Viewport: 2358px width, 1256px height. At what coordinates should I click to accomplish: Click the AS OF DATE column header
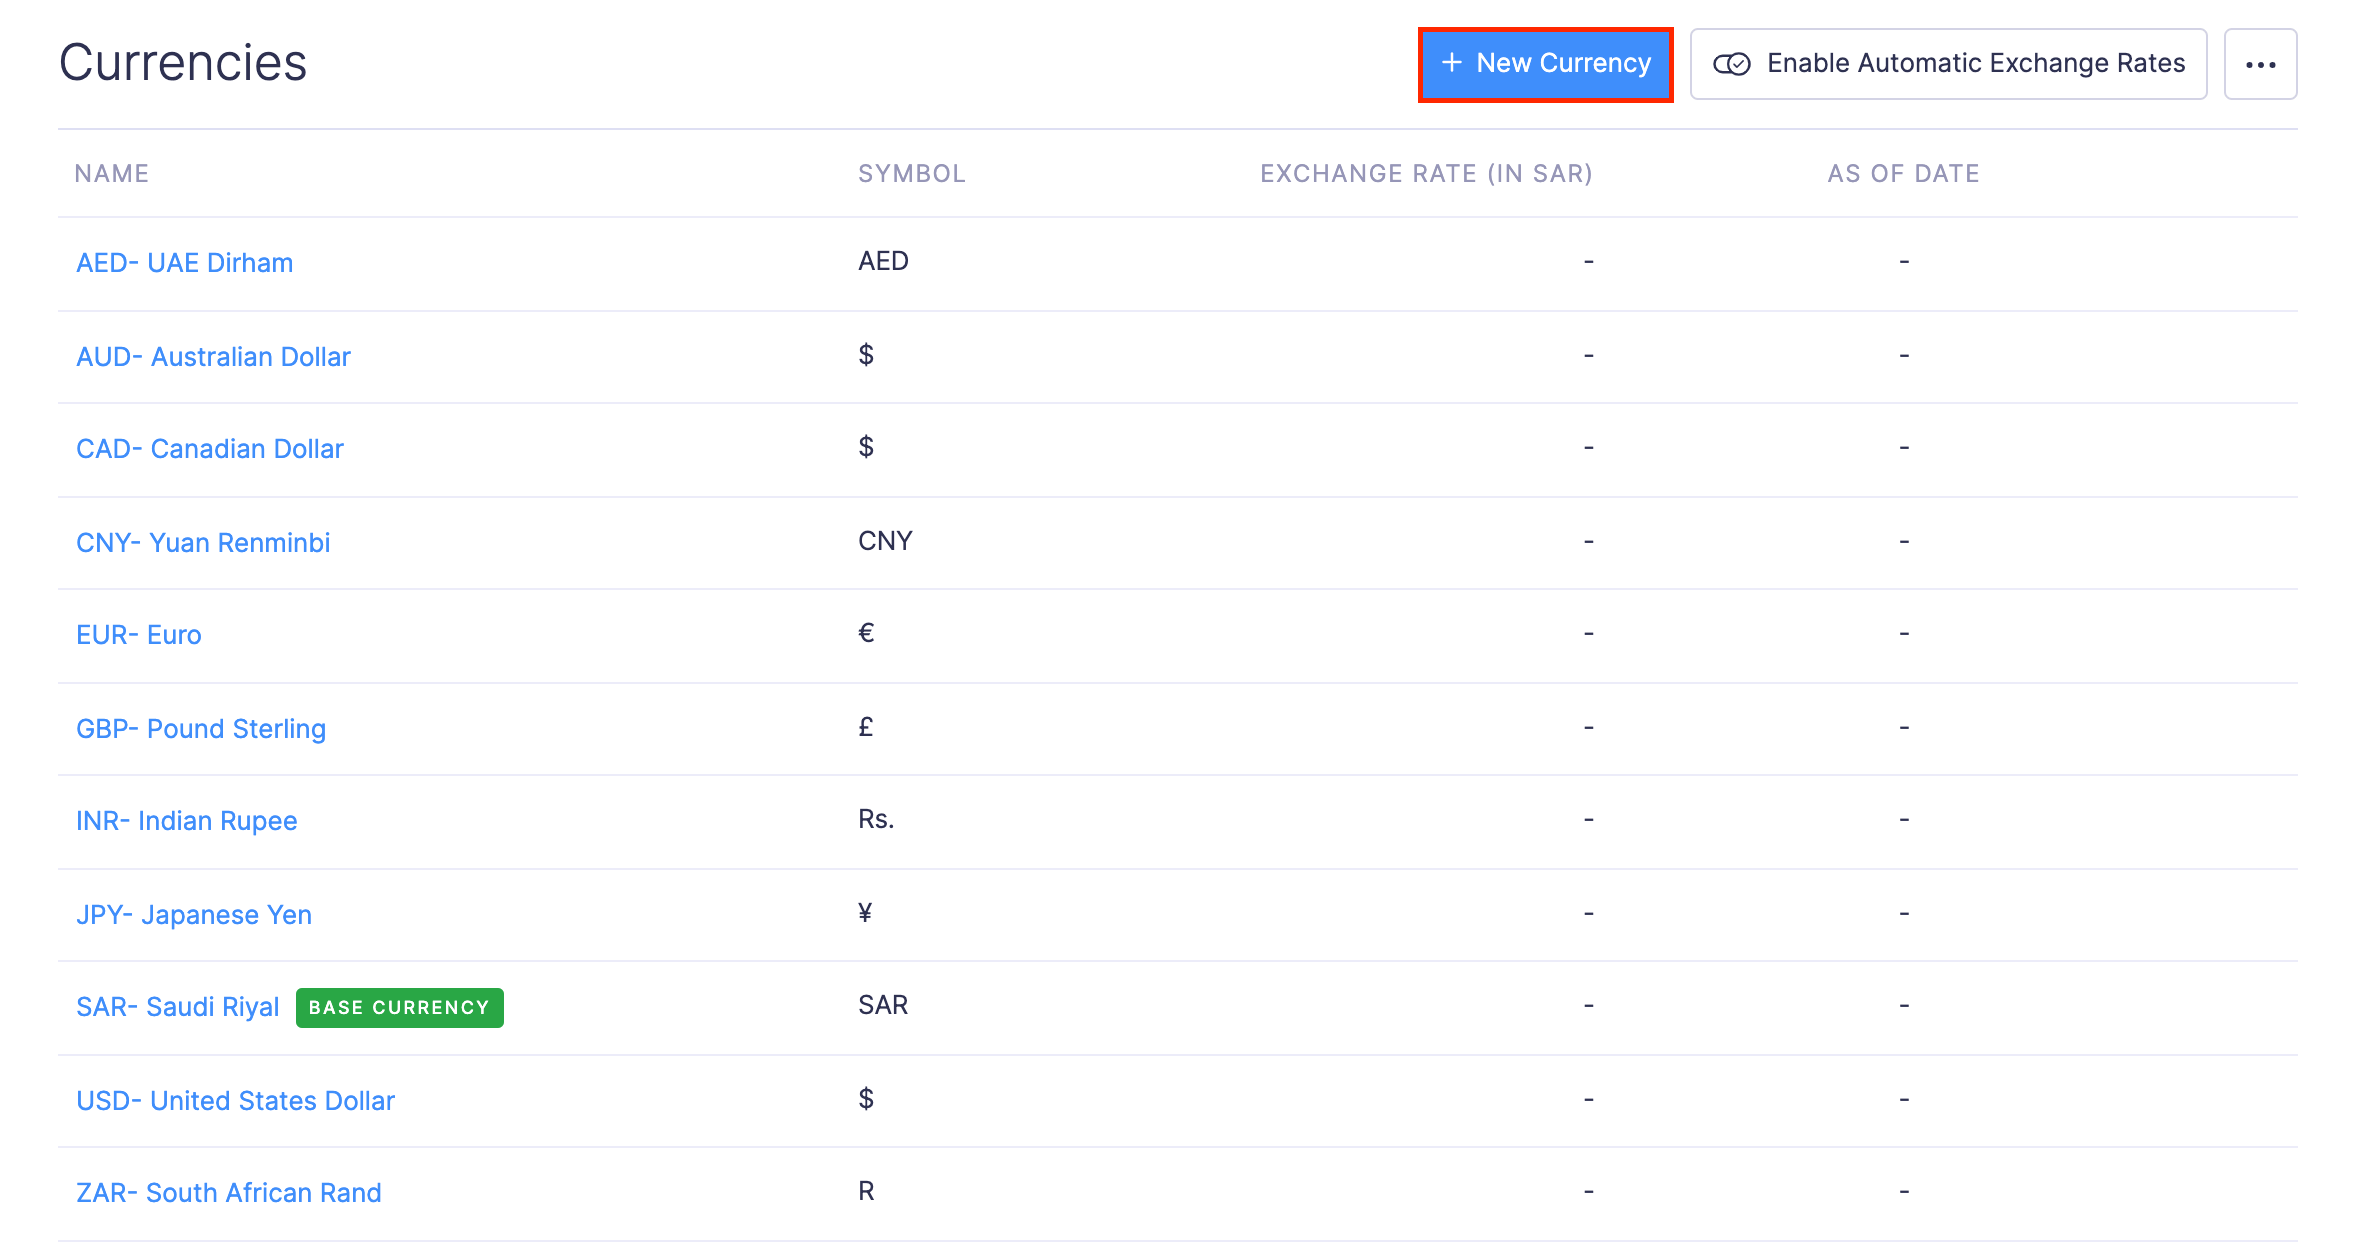pos(1902,174)
